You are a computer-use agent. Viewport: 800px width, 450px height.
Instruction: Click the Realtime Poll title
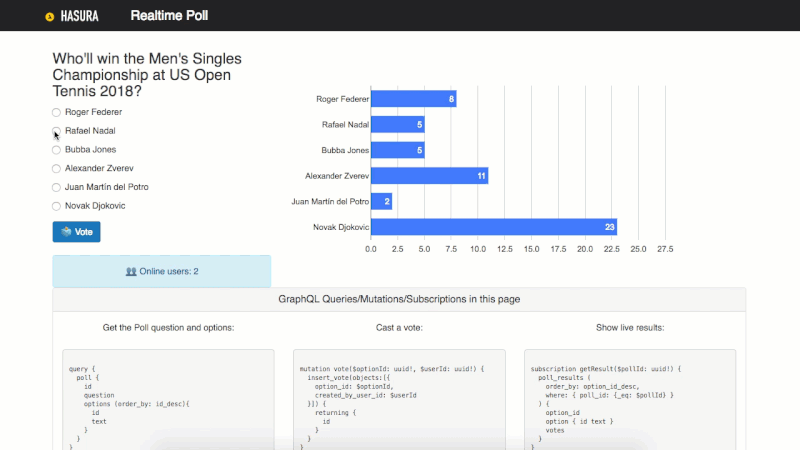coord(169,16)
